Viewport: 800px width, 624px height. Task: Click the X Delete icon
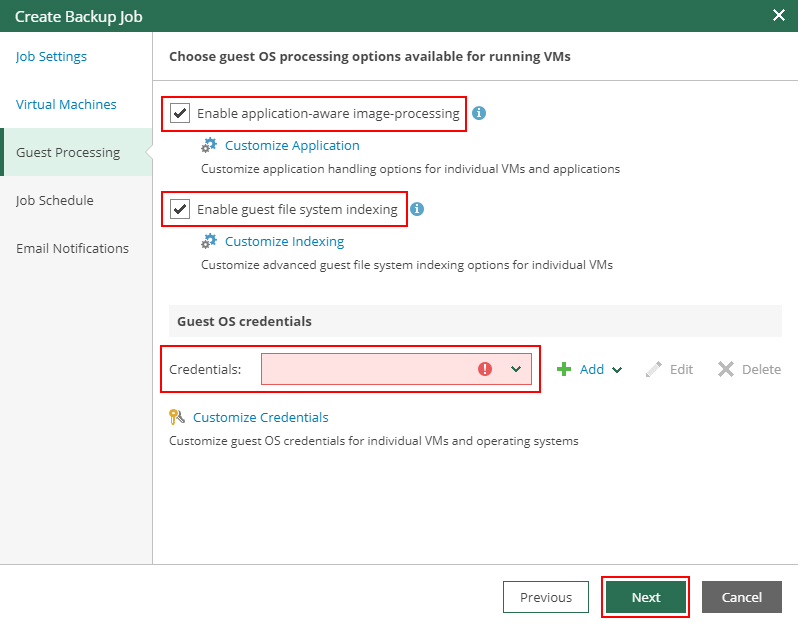click(726, 369)
